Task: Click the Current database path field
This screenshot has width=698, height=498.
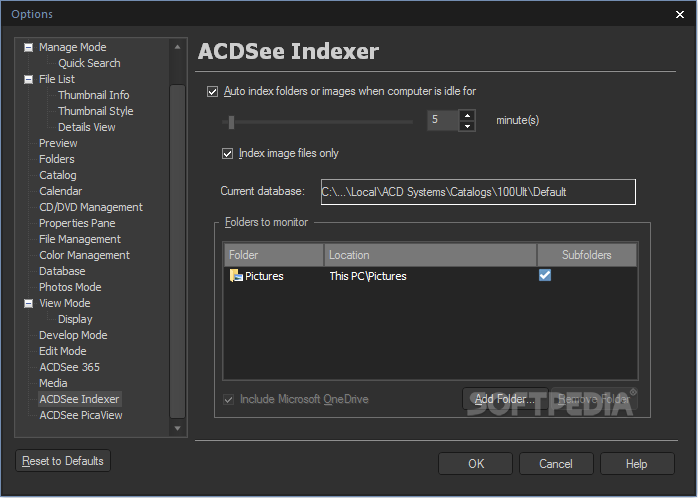Action: (x=478, y=192)
